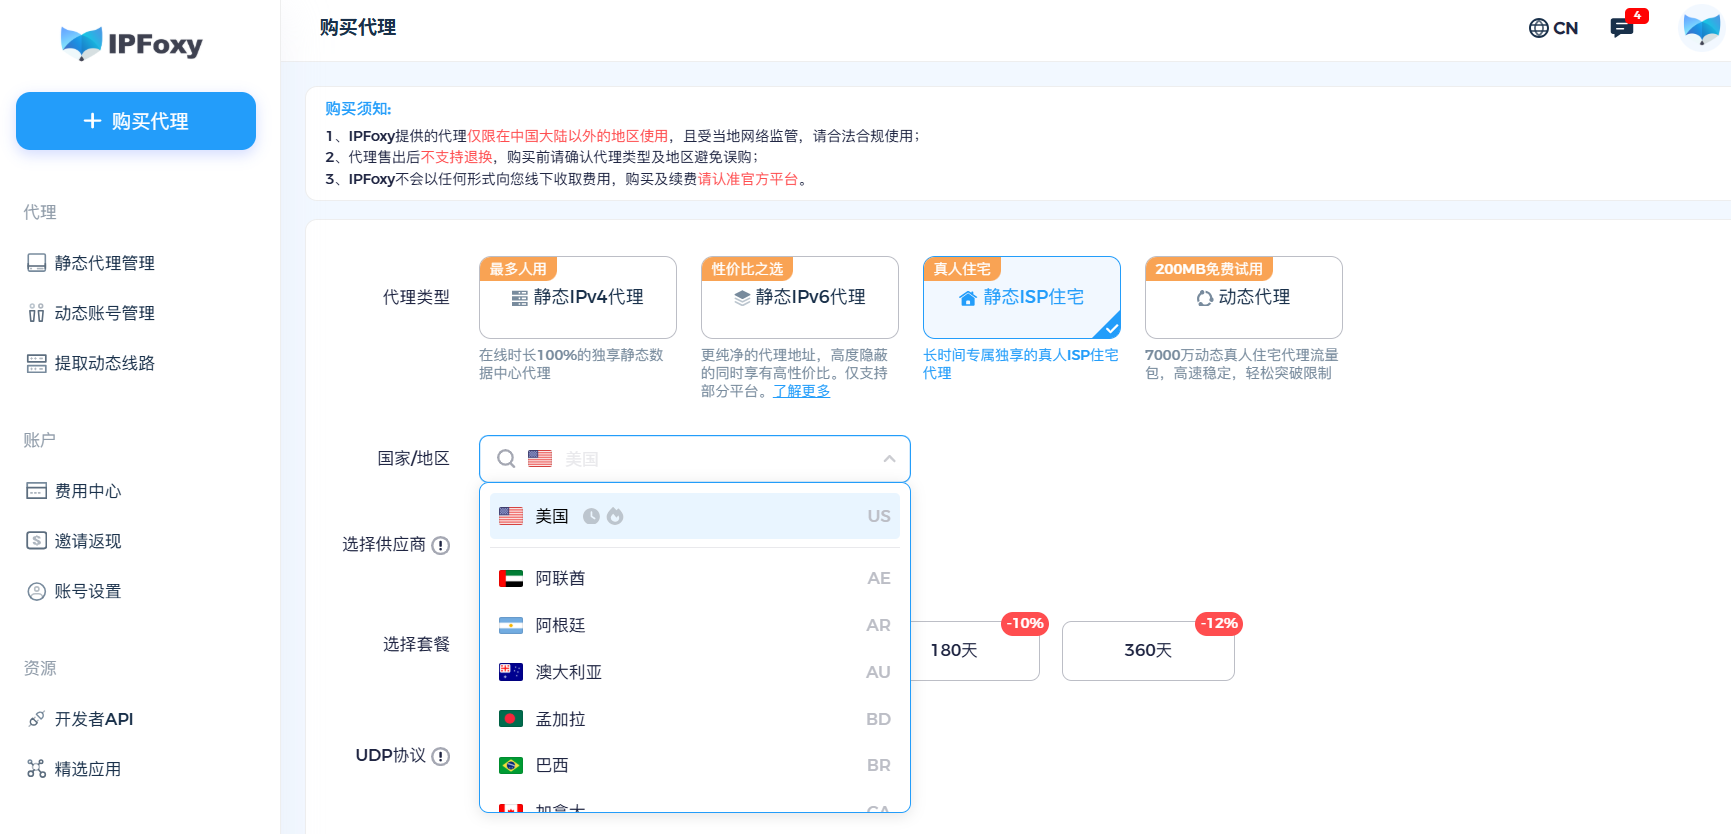
Task: Click the 真人住宅 badge
Action: (962, 269)
